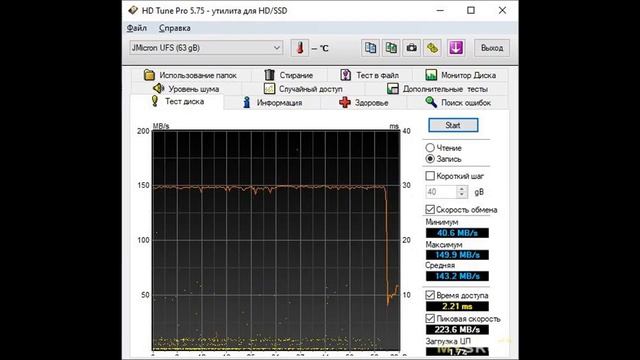
Task: Toggle the Время доступа checkbox
Action: coord(430,295)
